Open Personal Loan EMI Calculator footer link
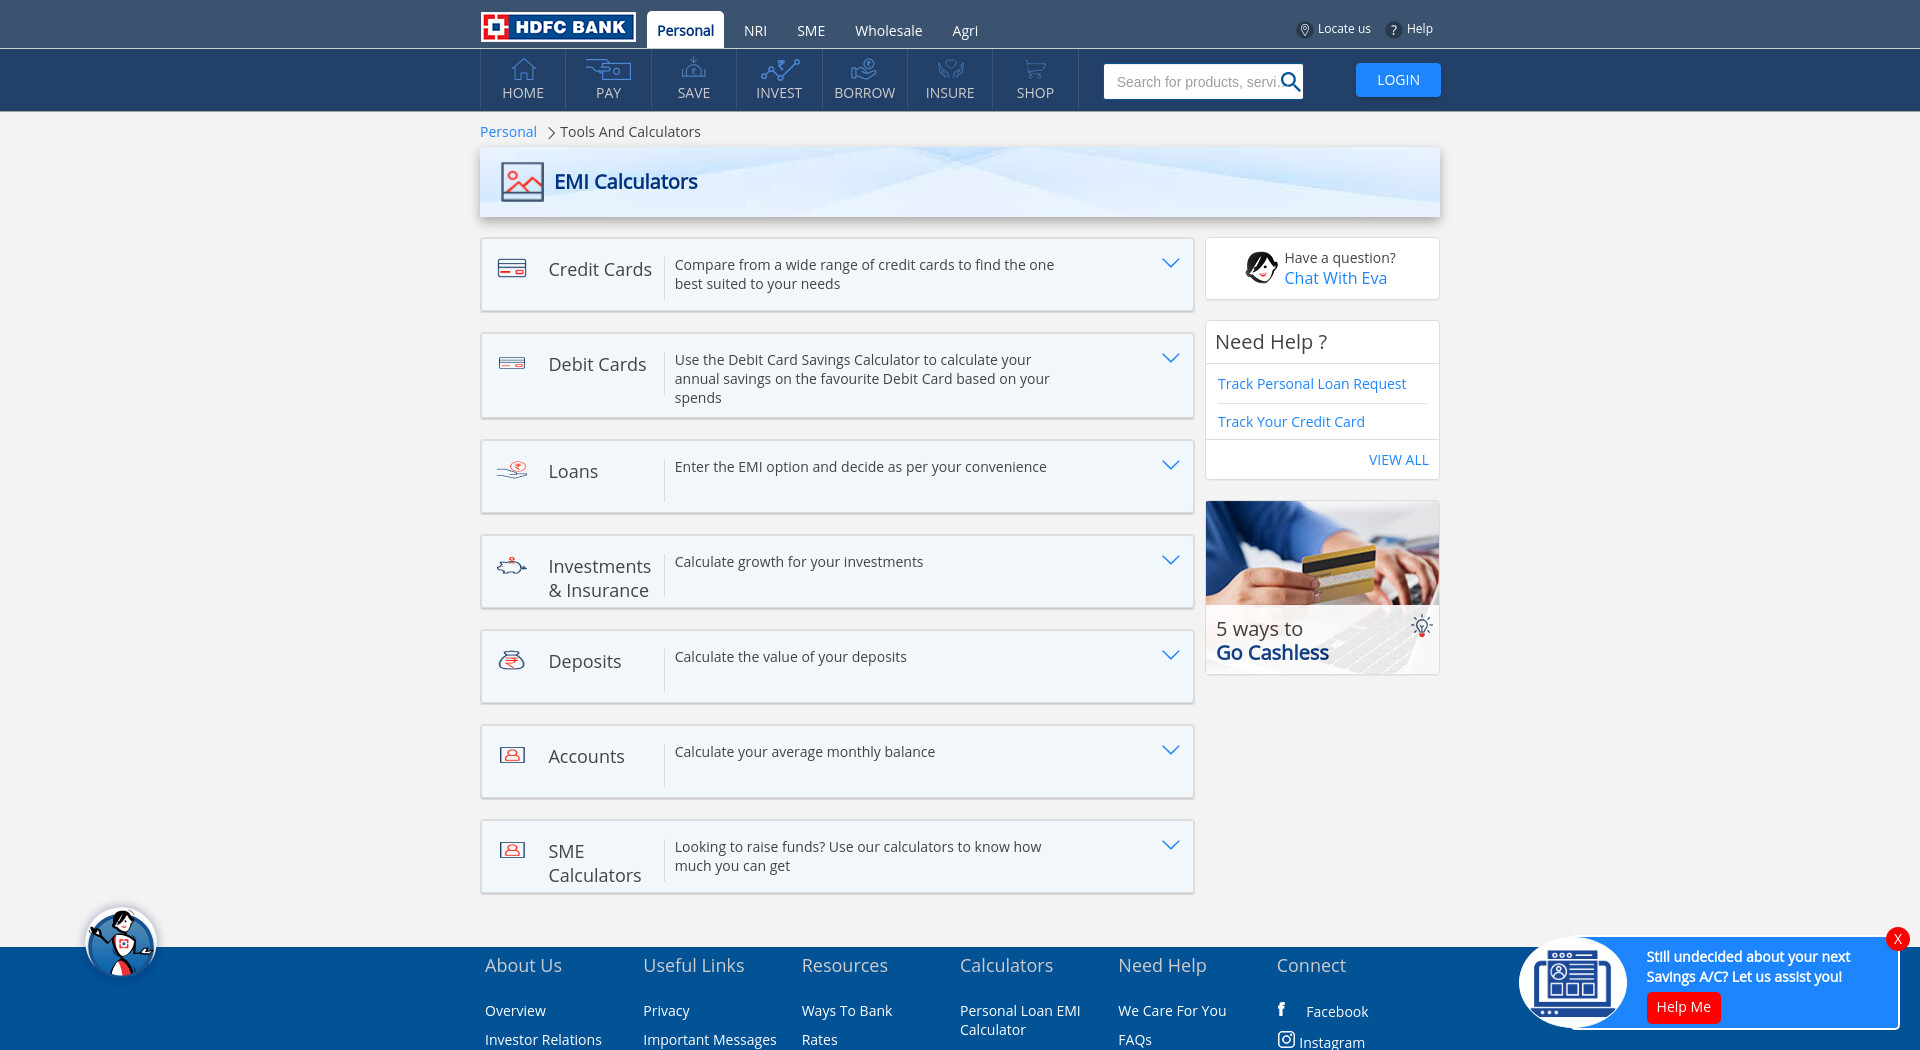Image resolution: width=1920 pixels, height=1050 pixels. tap(1020, 1020)
